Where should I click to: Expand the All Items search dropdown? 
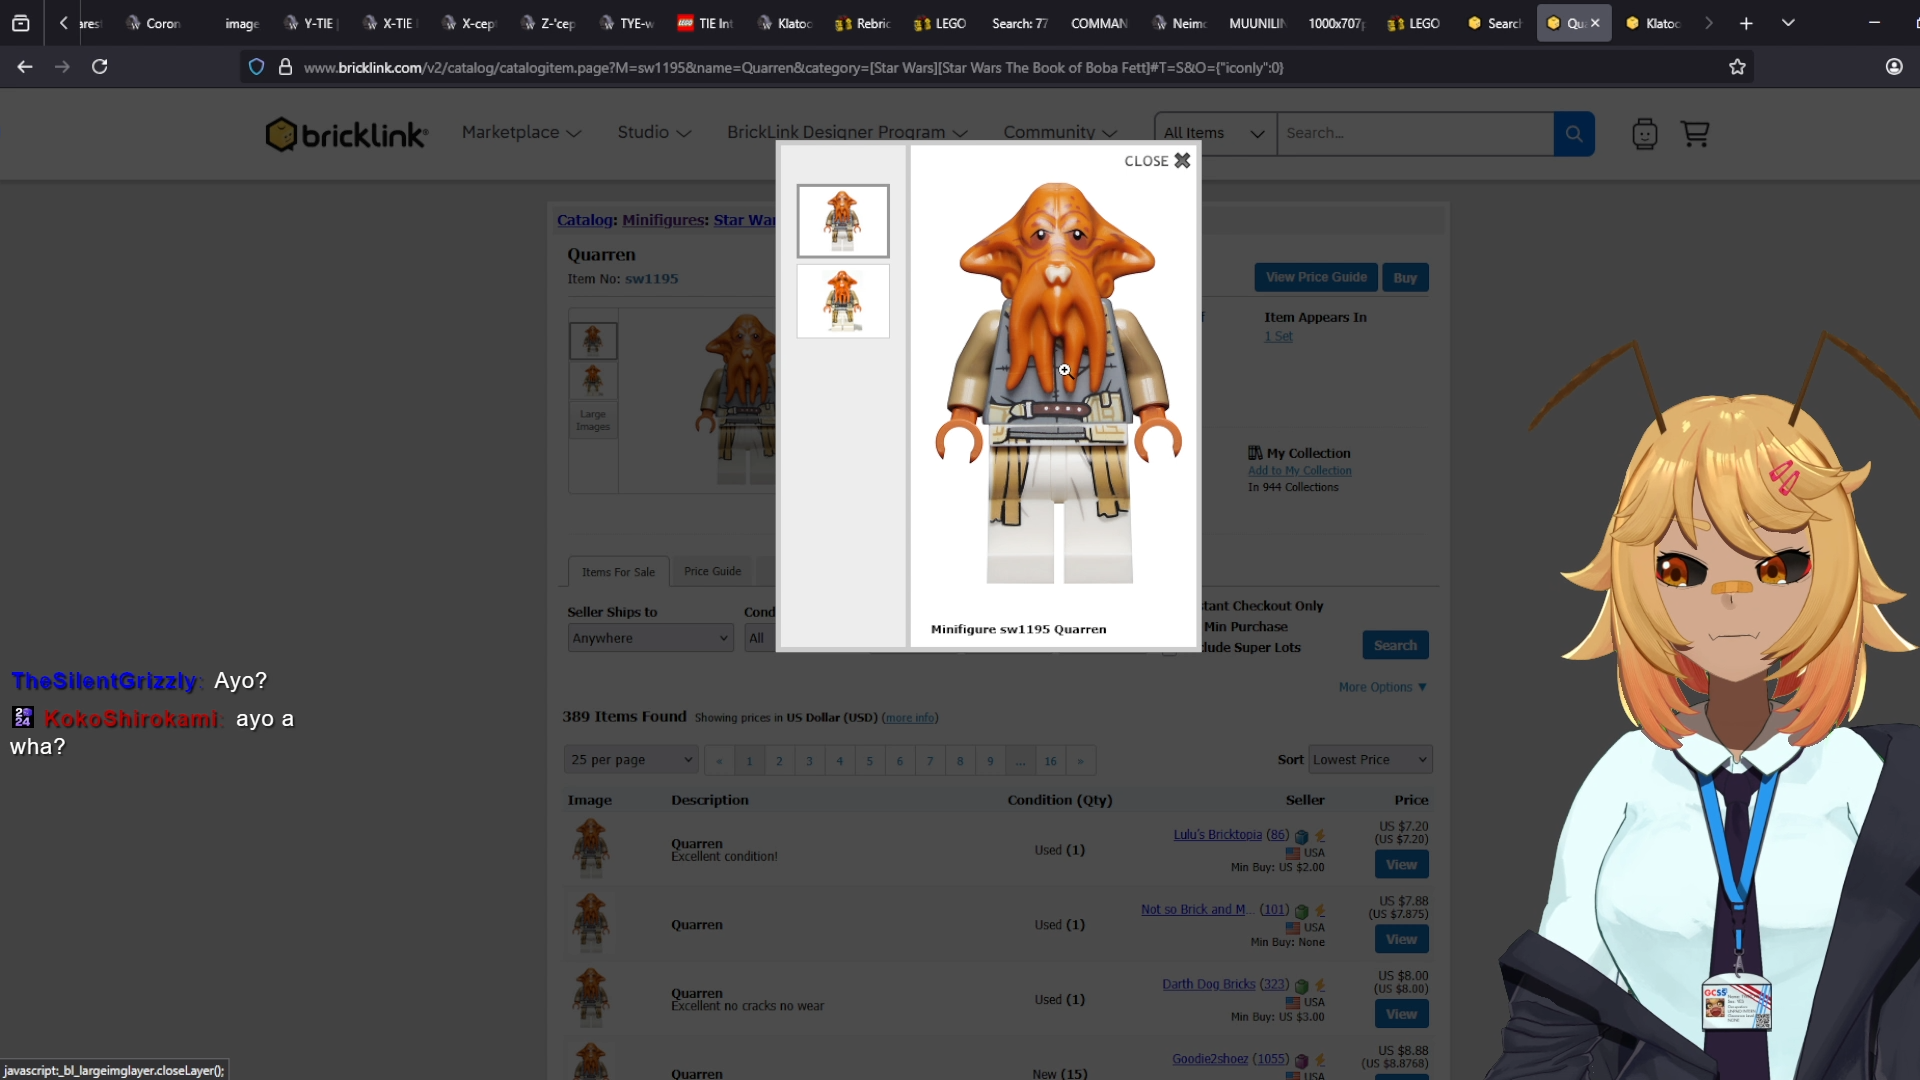[1214, 133]
